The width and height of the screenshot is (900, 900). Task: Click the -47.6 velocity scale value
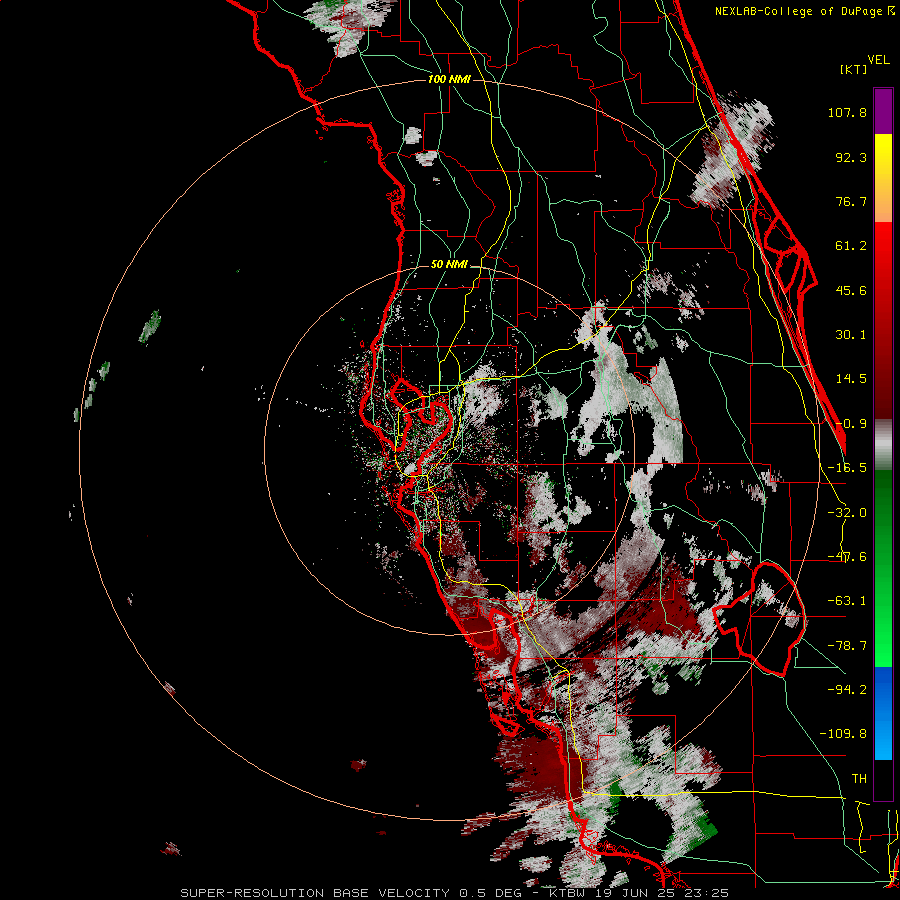click(x=847, y=557)
